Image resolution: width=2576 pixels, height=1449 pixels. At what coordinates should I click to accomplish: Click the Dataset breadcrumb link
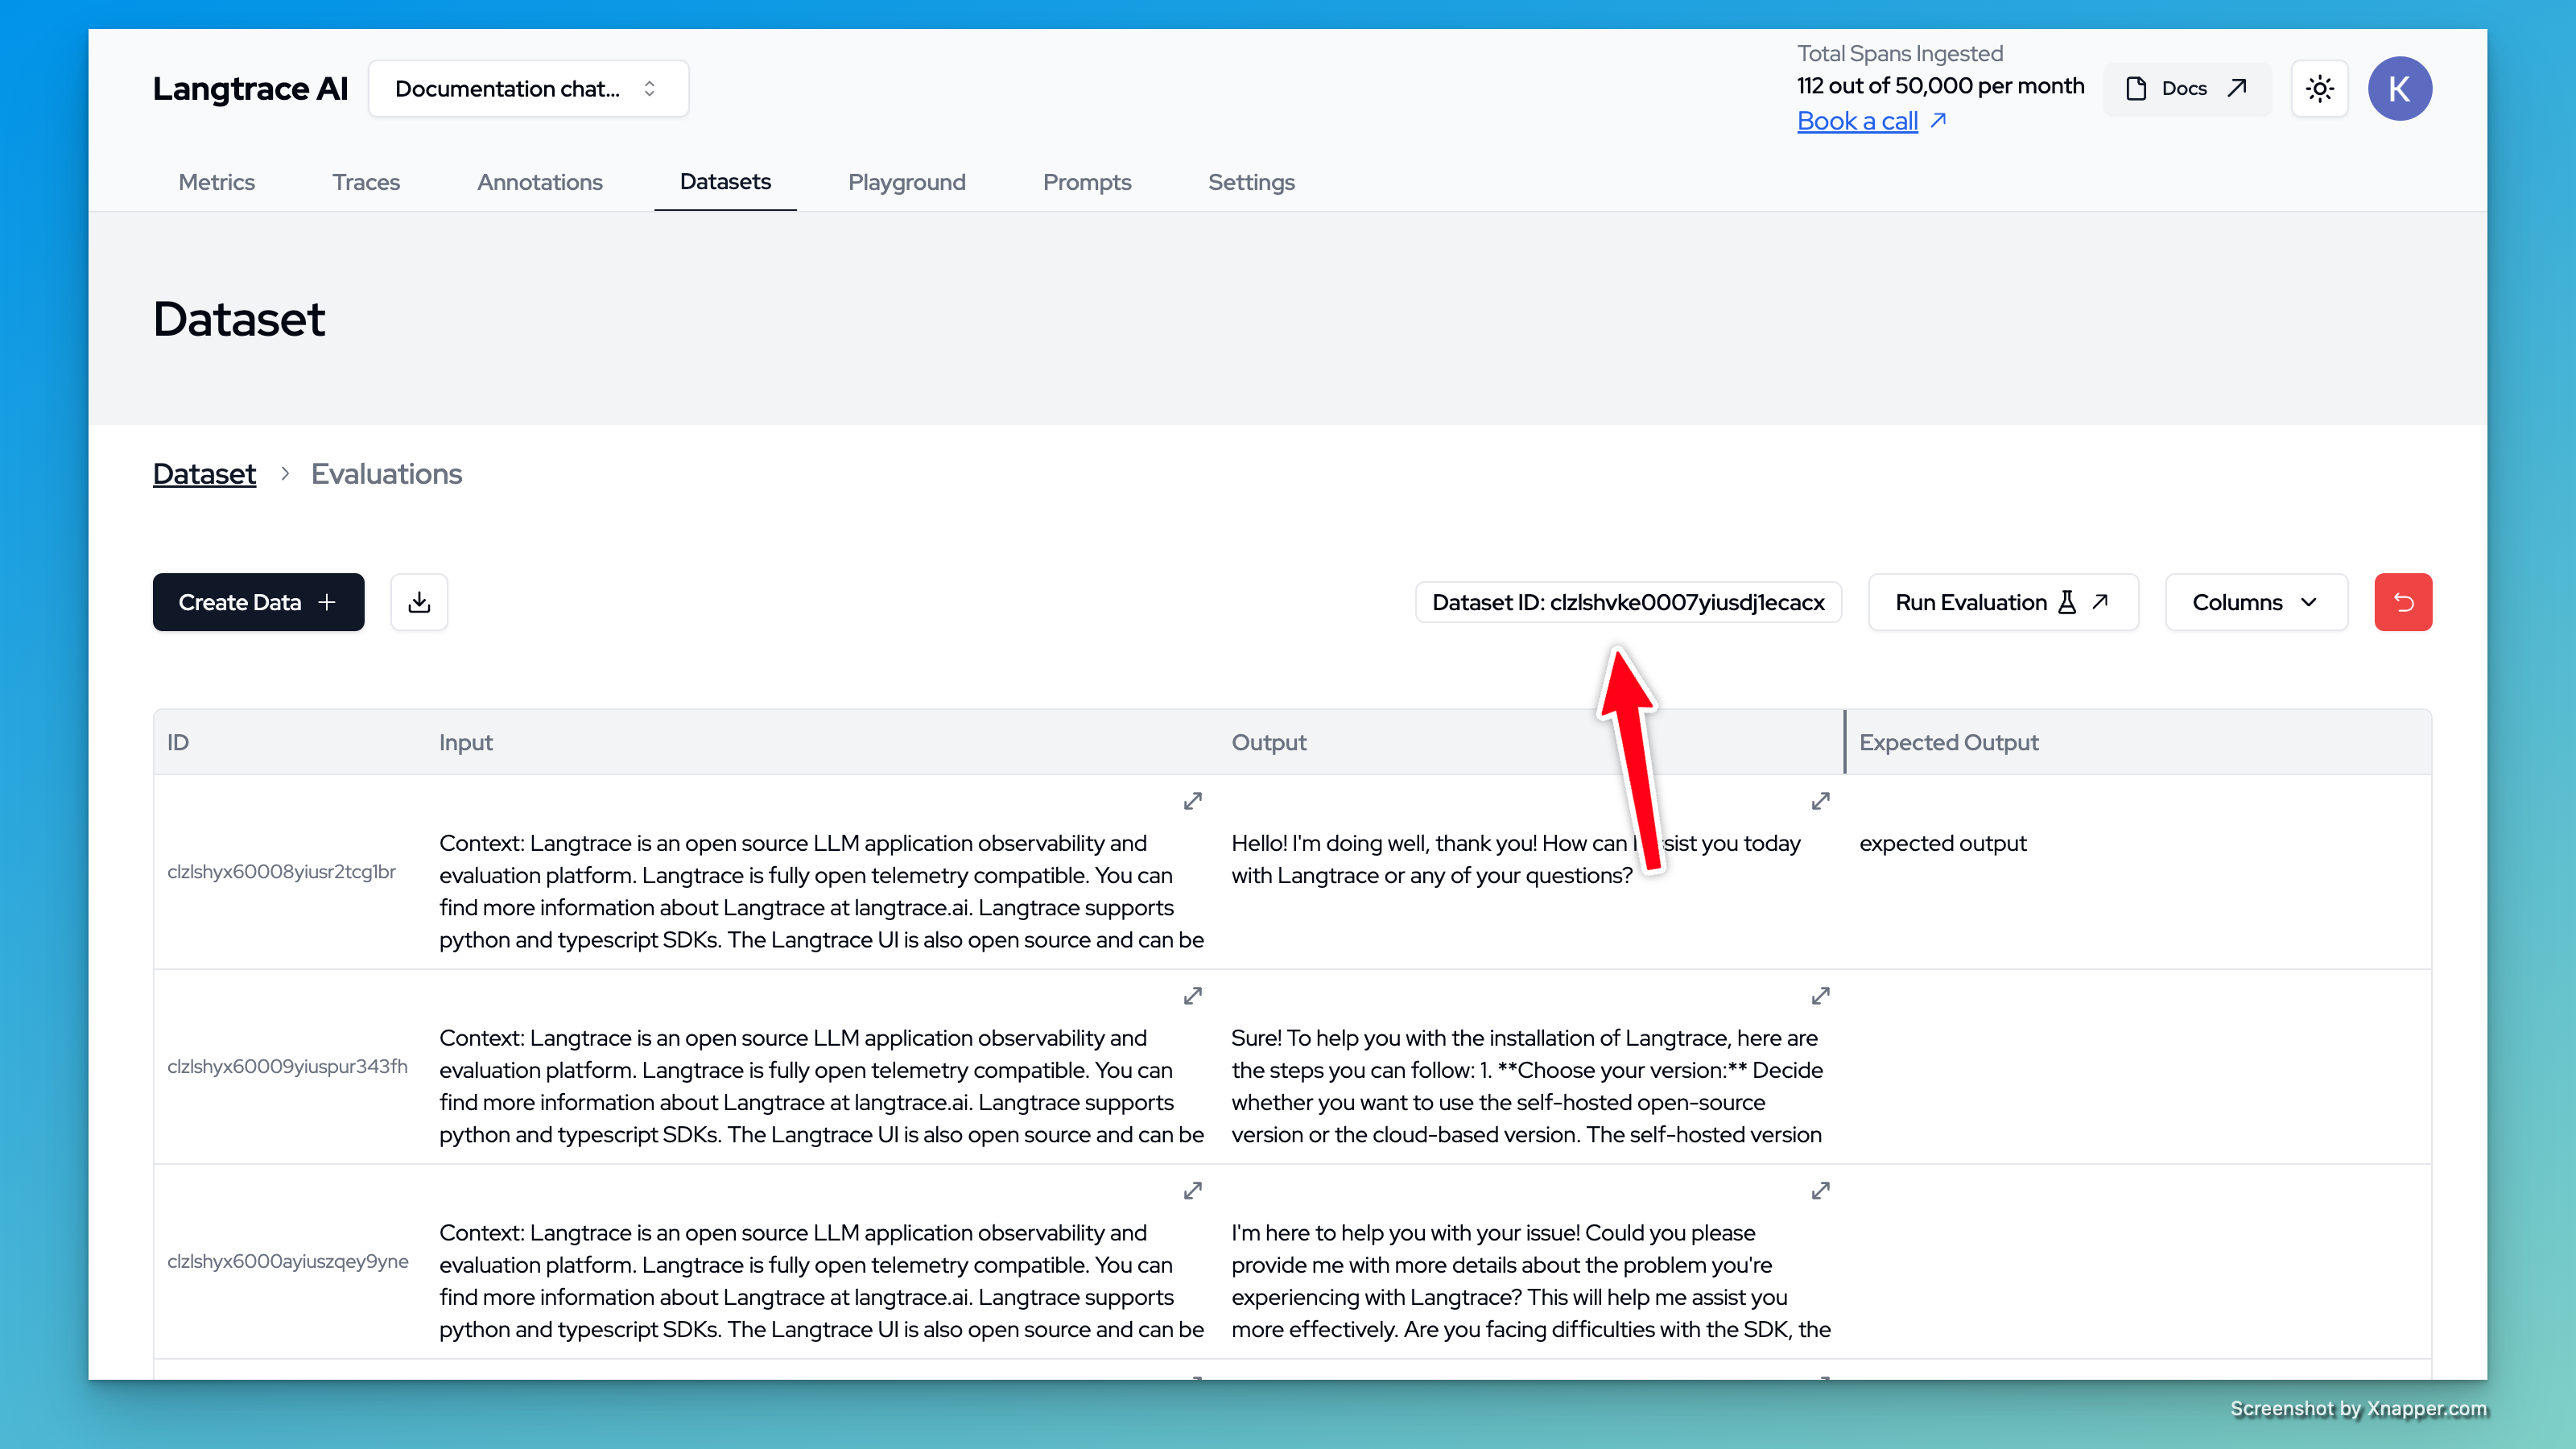204,474
